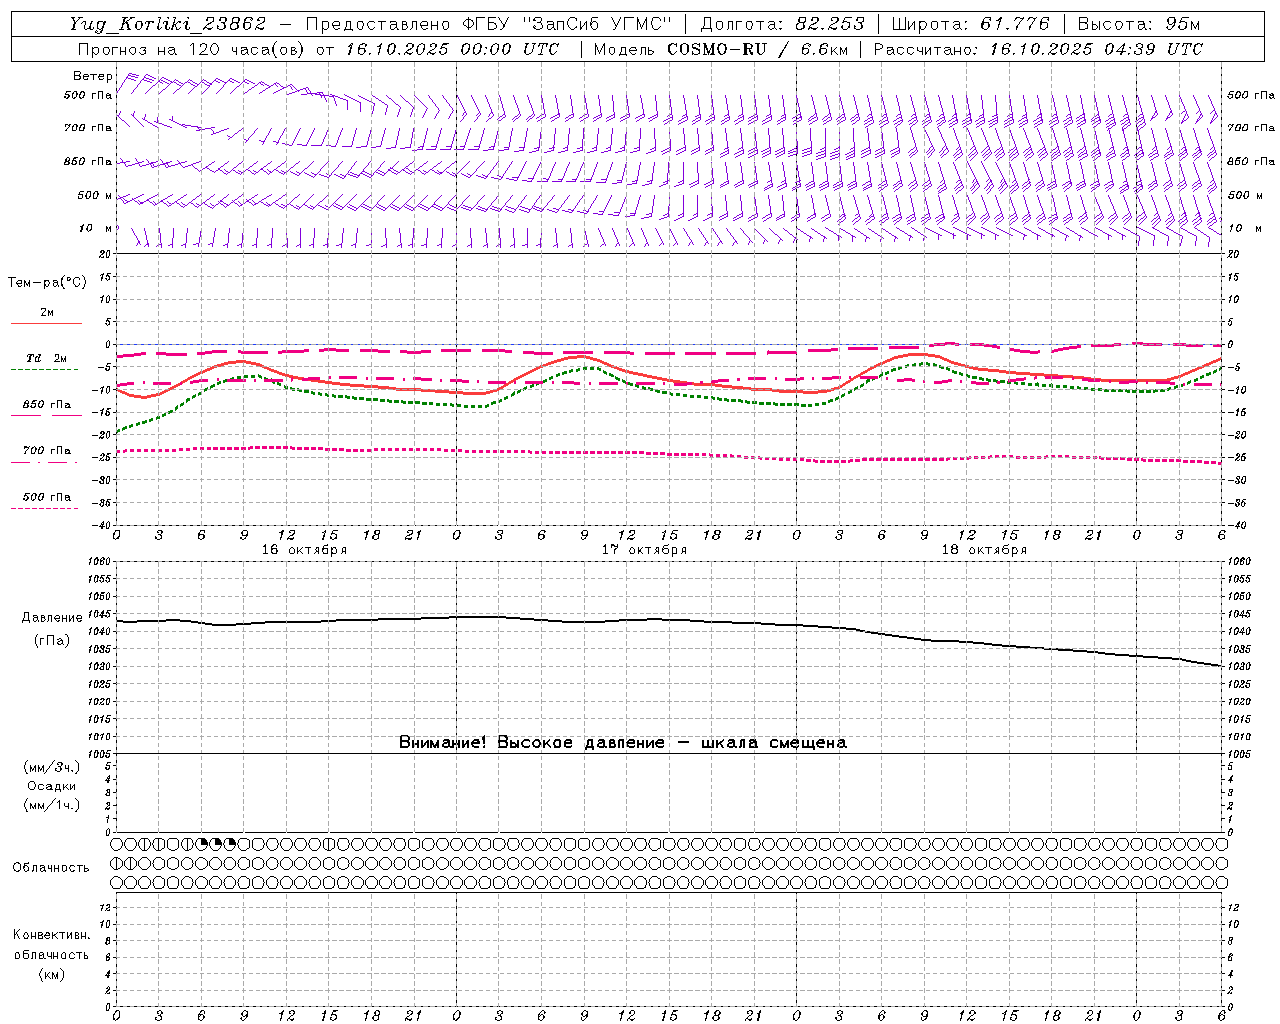
Task: Click the station name Yug_Korliki_23862
Action: coord(168,24)
